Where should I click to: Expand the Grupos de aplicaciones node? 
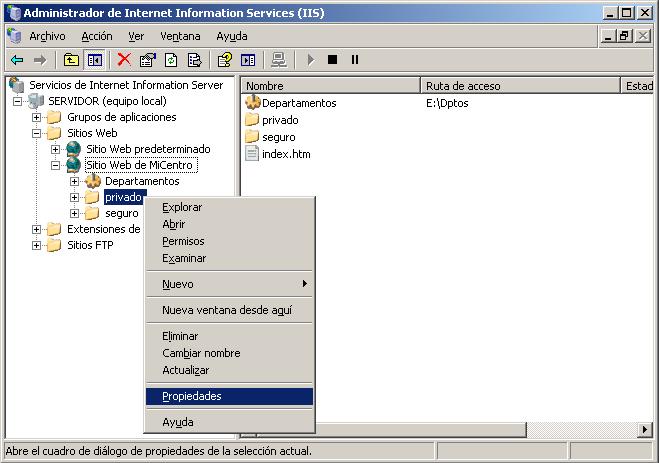pyautogui.click(x=37, y=117)
